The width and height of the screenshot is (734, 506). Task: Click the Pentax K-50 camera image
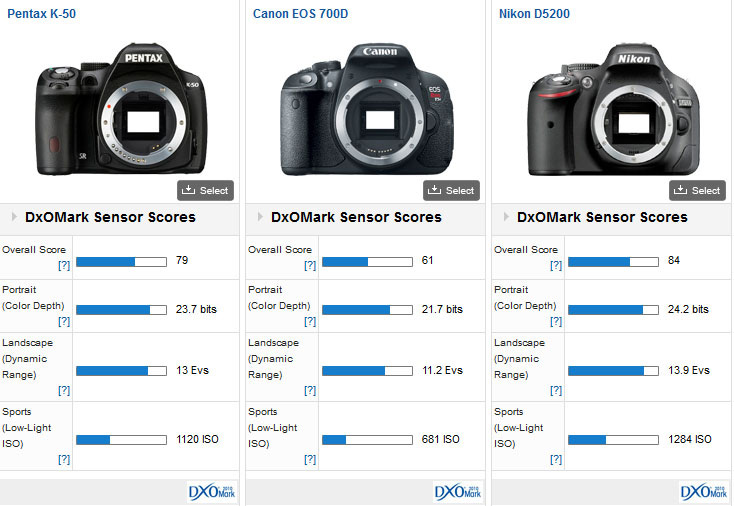[x=121, y=109]
